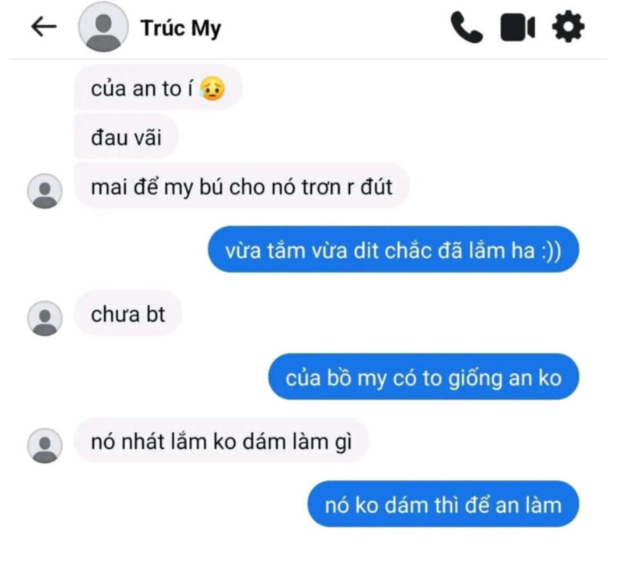Open the Trúc My contact name

pyautogui.click(x=181, y=29)
